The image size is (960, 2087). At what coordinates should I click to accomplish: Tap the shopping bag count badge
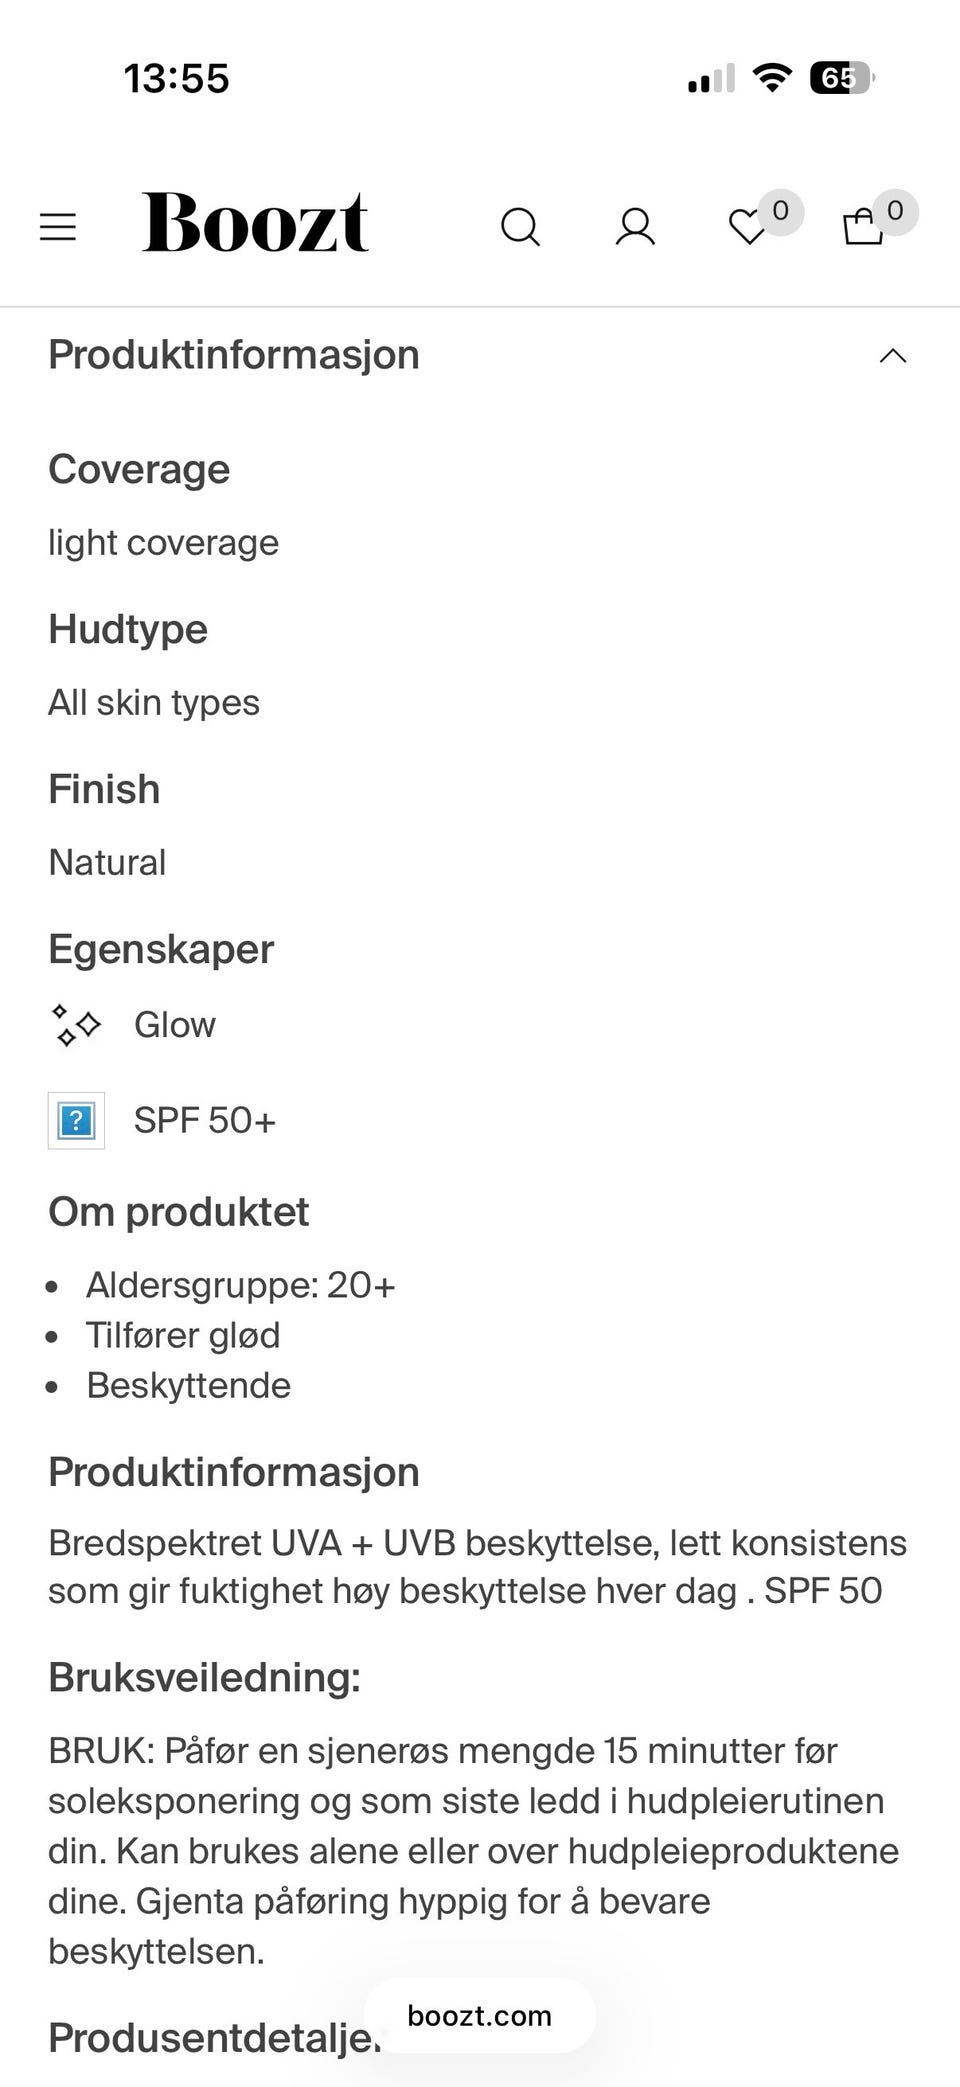click(895, 211)
